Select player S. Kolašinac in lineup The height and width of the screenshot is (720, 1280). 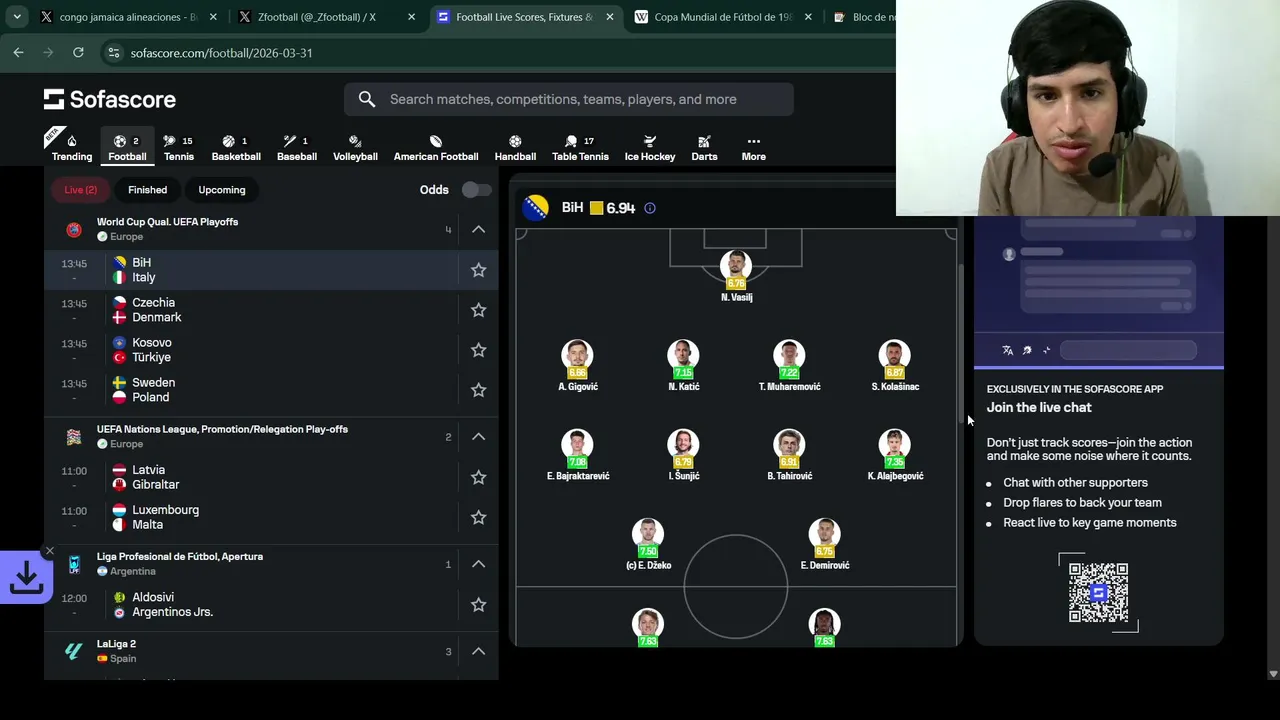point(895,365)
